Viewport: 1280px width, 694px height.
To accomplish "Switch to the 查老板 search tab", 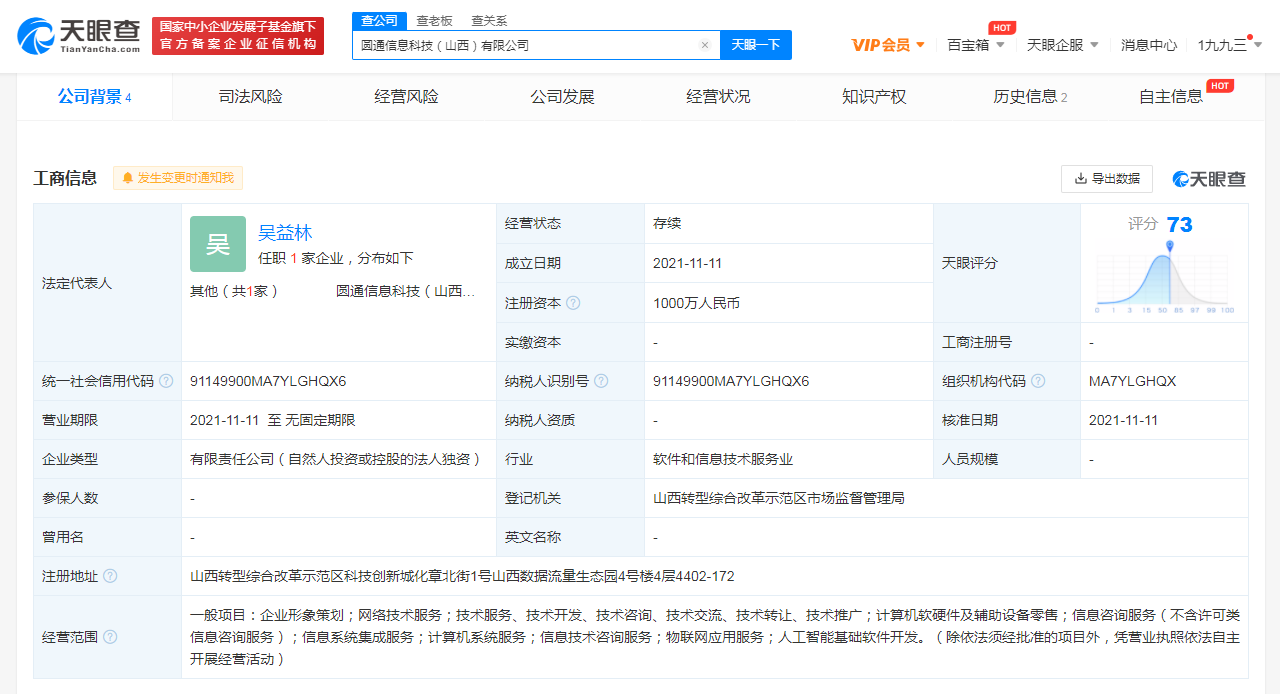I will tap(434, 20).
